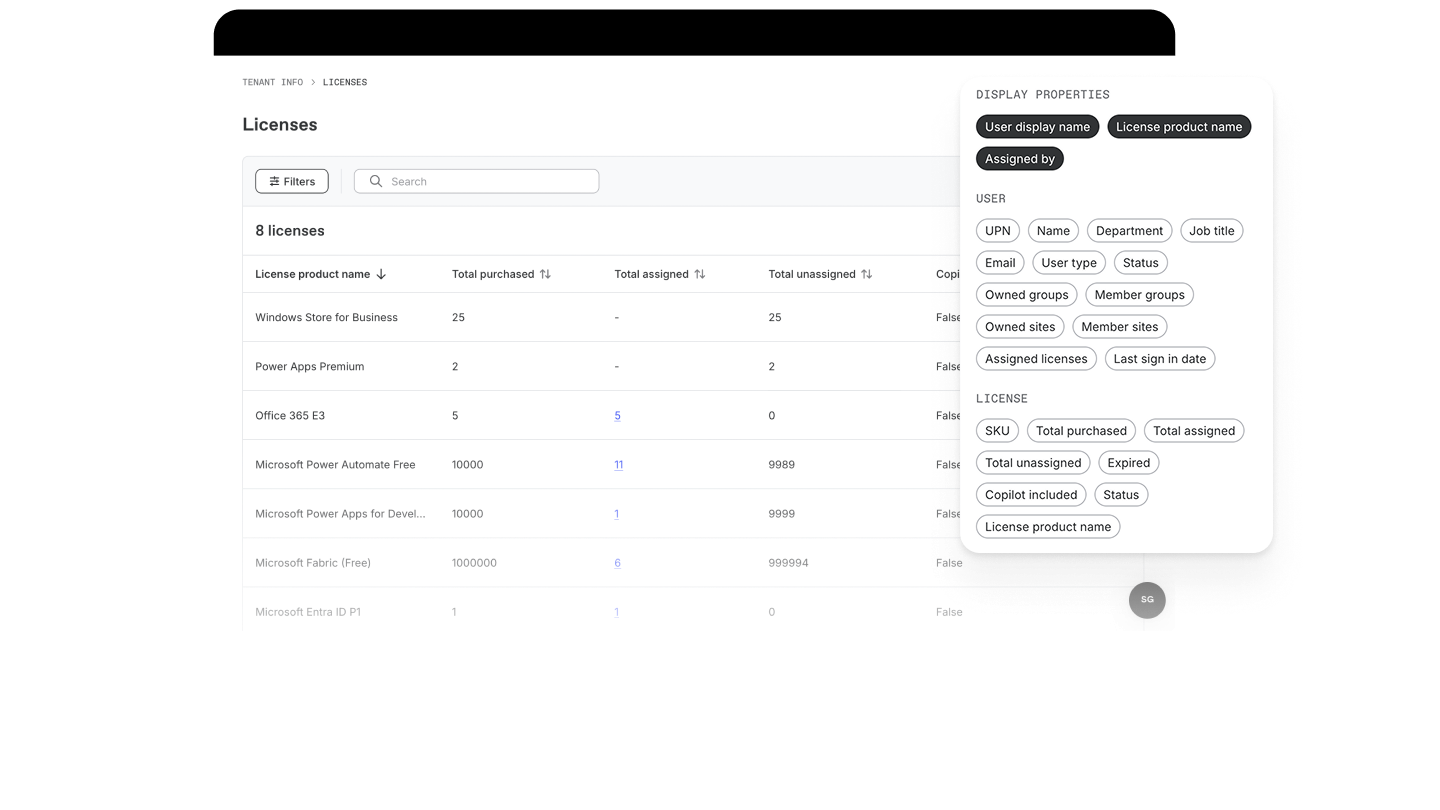Click the Total unassigned sort arrows icon
This screenshot has height=810, width=1440.
[867, 274]
